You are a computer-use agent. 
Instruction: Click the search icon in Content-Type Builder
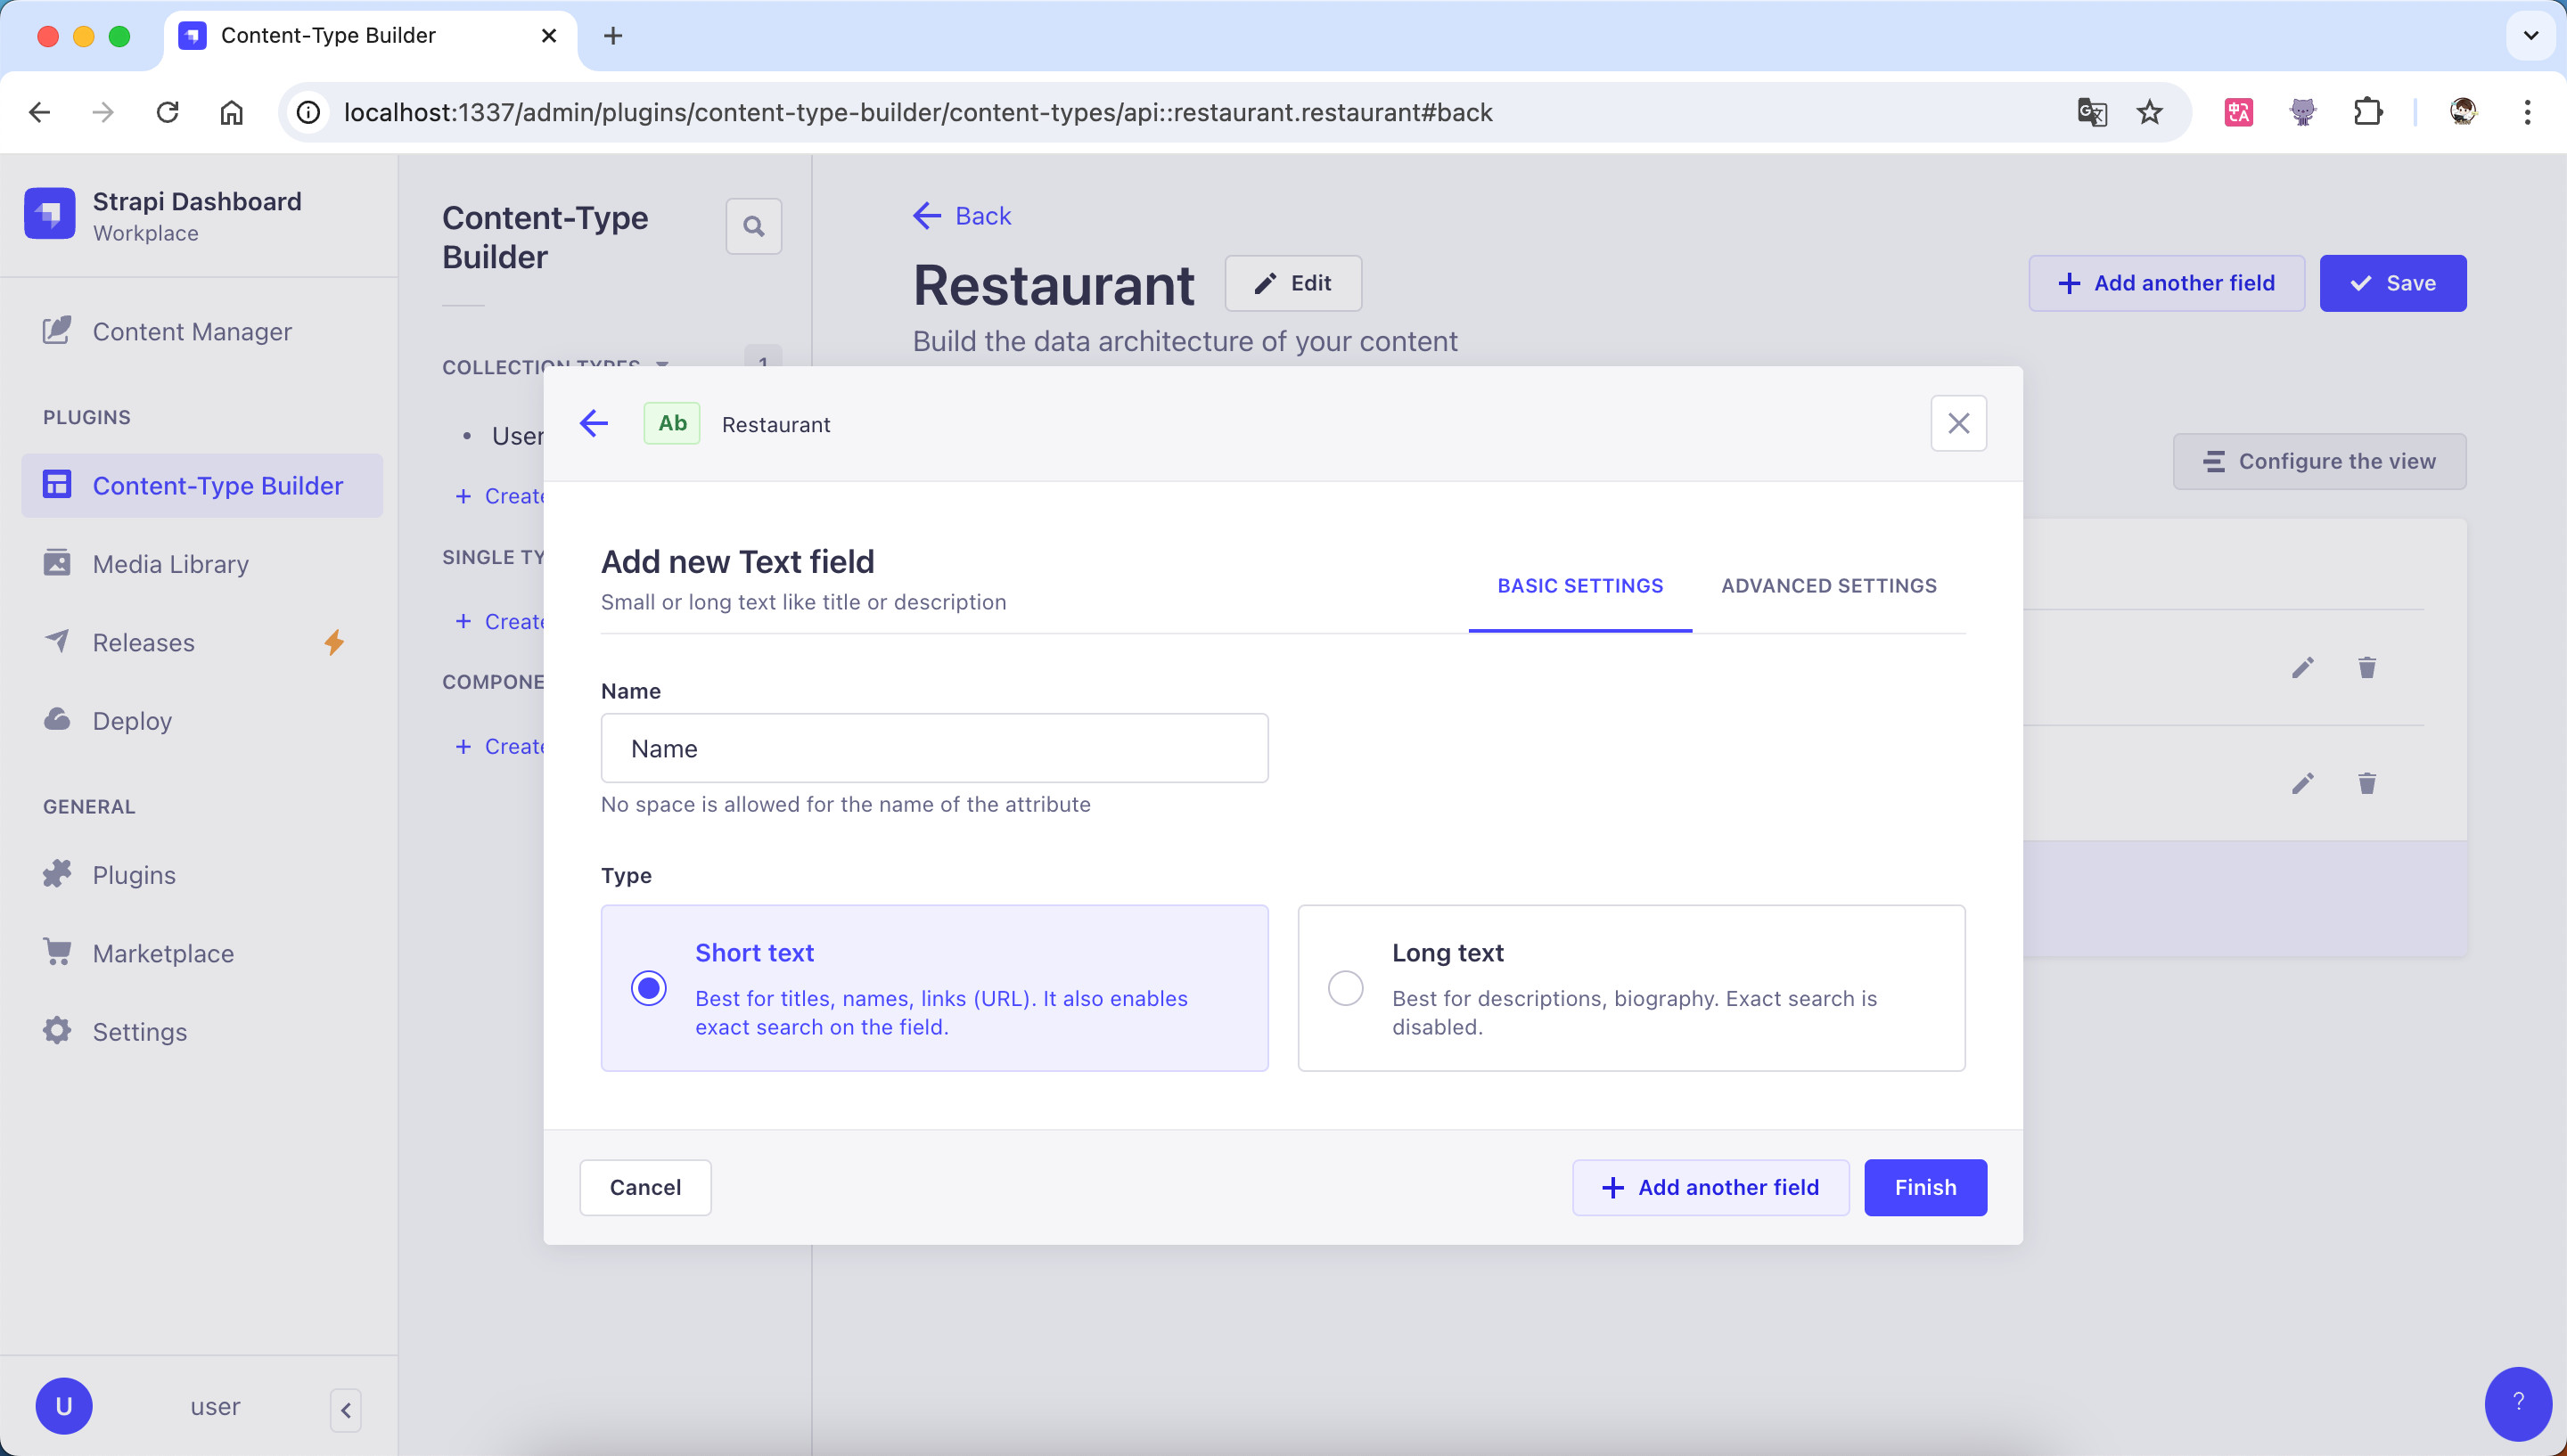click(753, 226)
